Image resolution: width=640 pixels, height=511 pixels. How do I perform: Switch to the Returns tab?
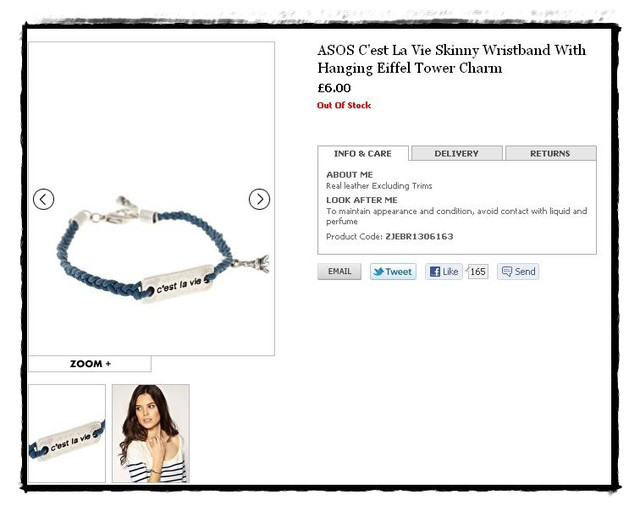click(551, 153)
